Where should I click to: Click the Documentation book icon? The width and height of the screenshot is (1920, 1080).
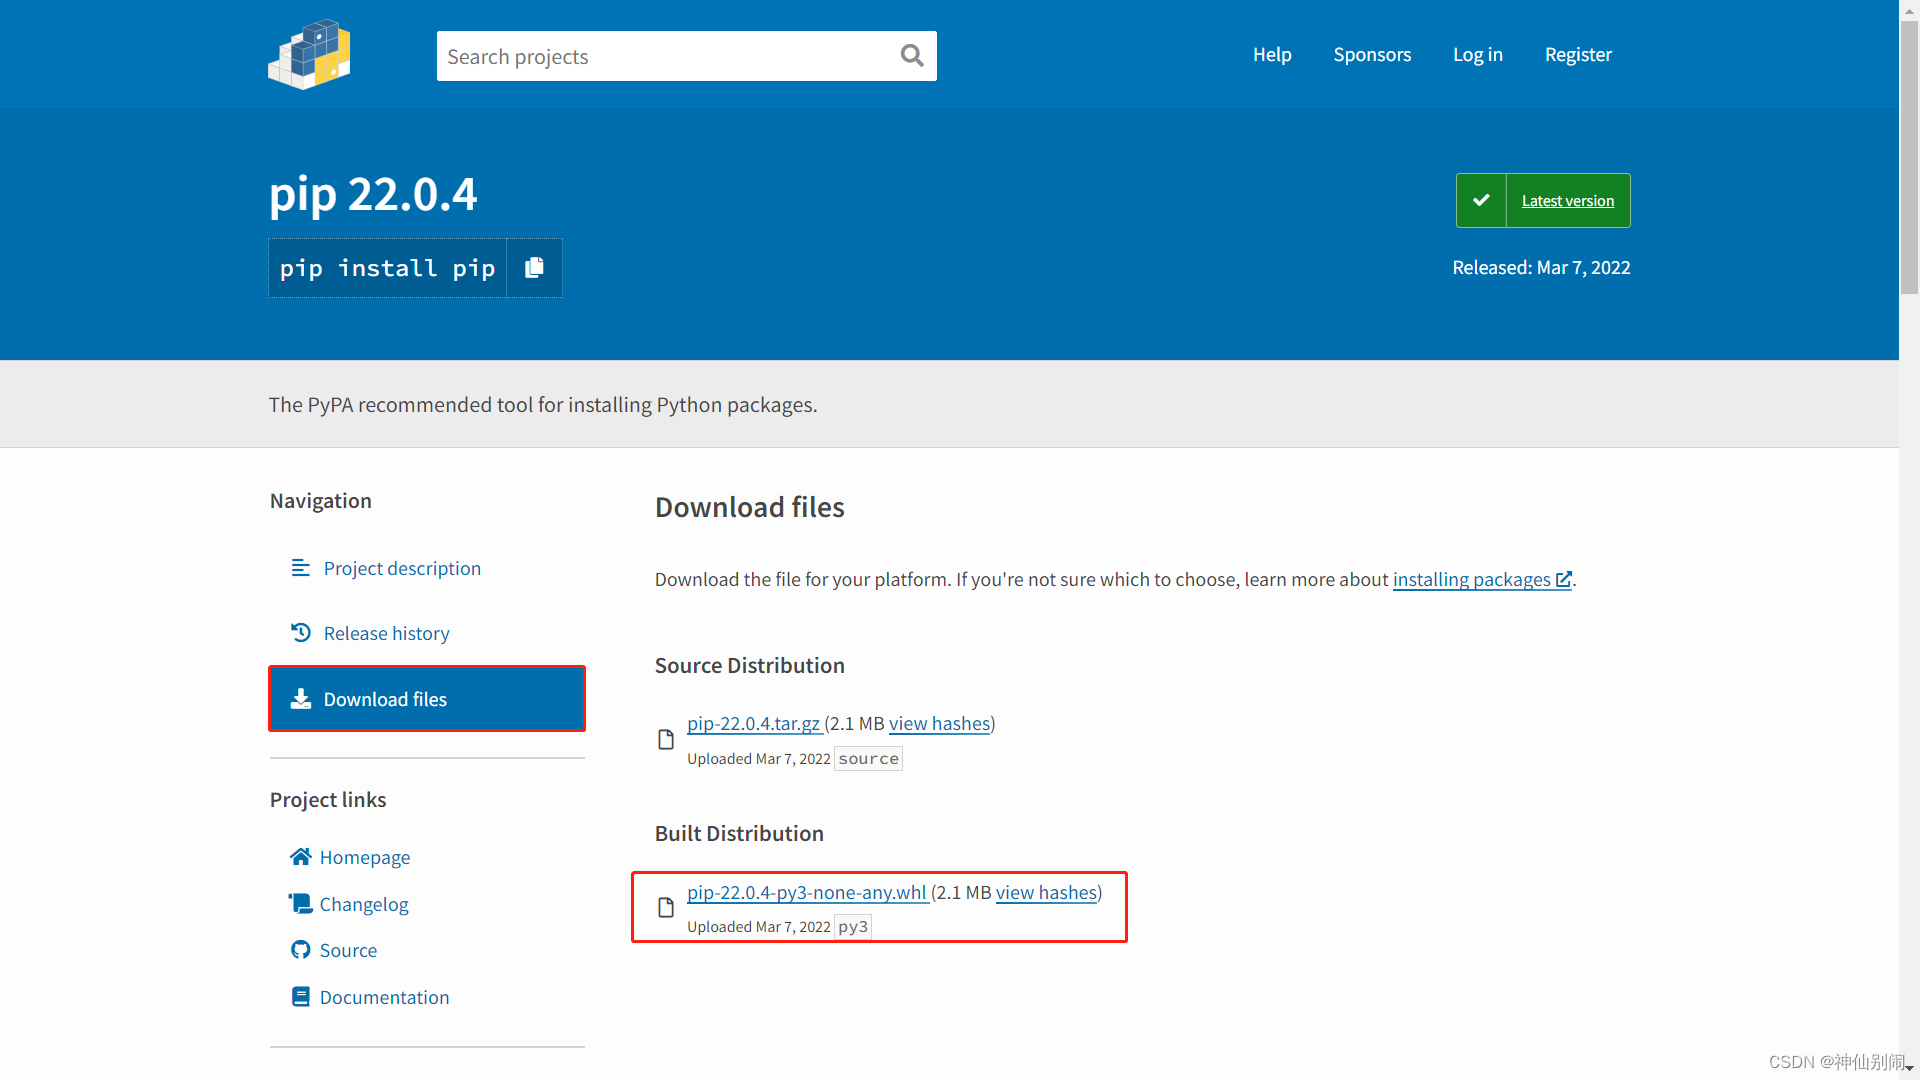pyautogui.click(x=300, y=997)
